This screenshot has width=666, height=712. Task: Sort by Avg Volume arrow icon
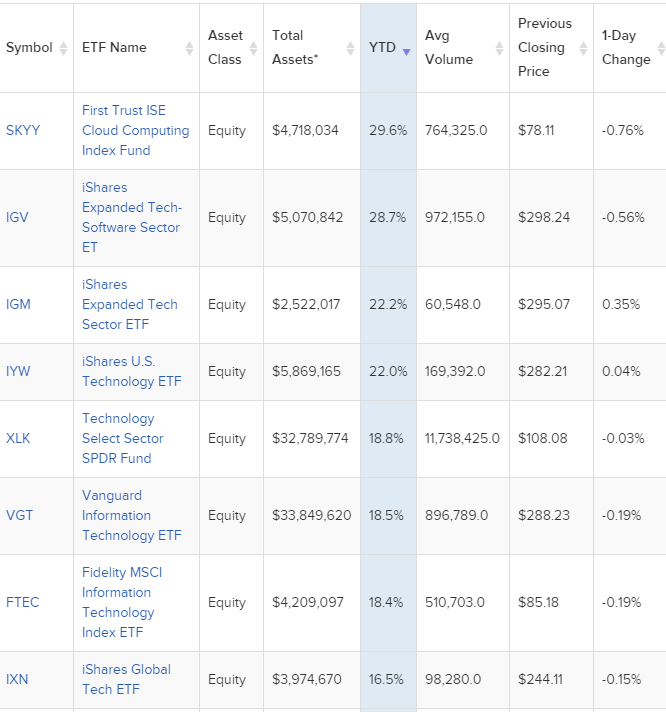click(x=500, y=48)
